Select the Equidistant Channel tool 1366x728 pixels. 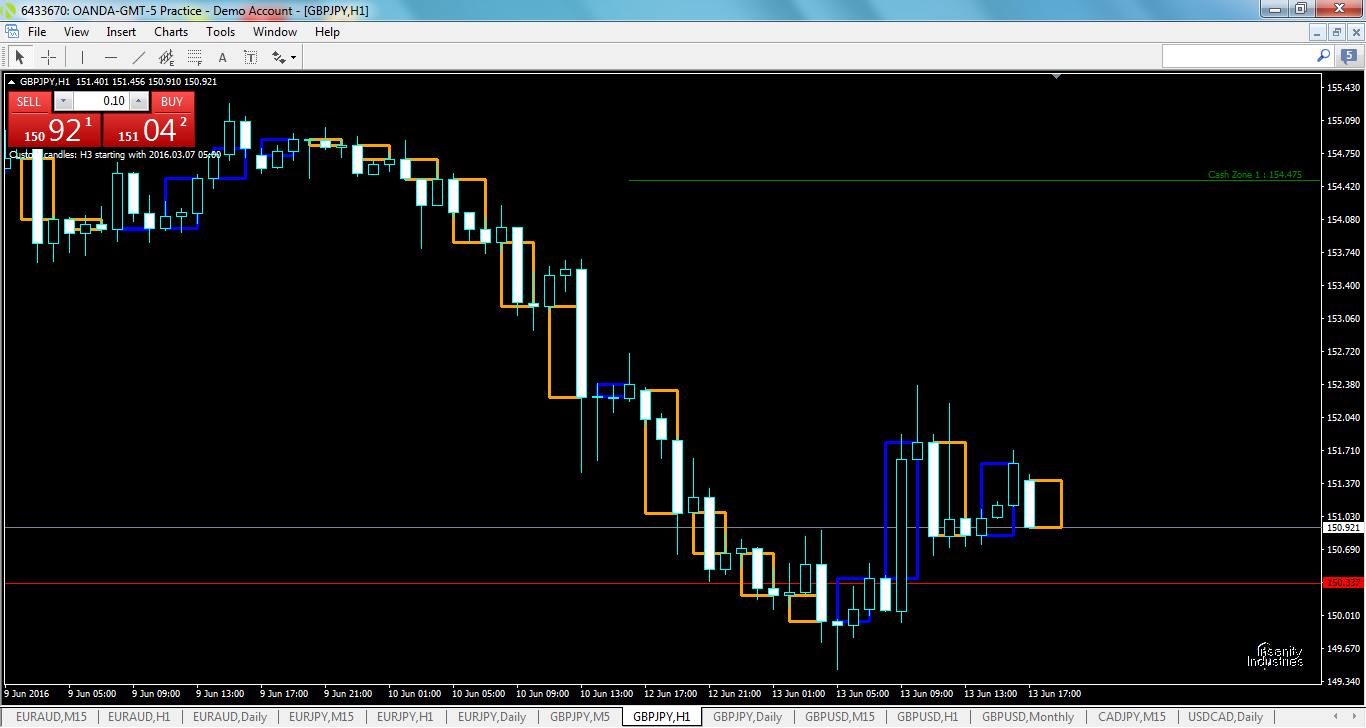(x=166, y=56)
